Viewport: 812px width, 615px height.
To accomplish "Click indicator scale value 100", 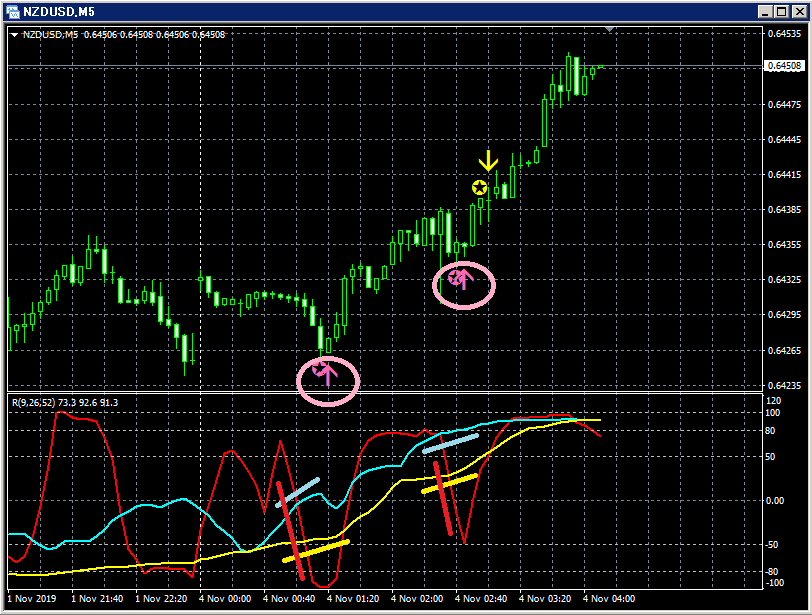I will click(773, 413).
